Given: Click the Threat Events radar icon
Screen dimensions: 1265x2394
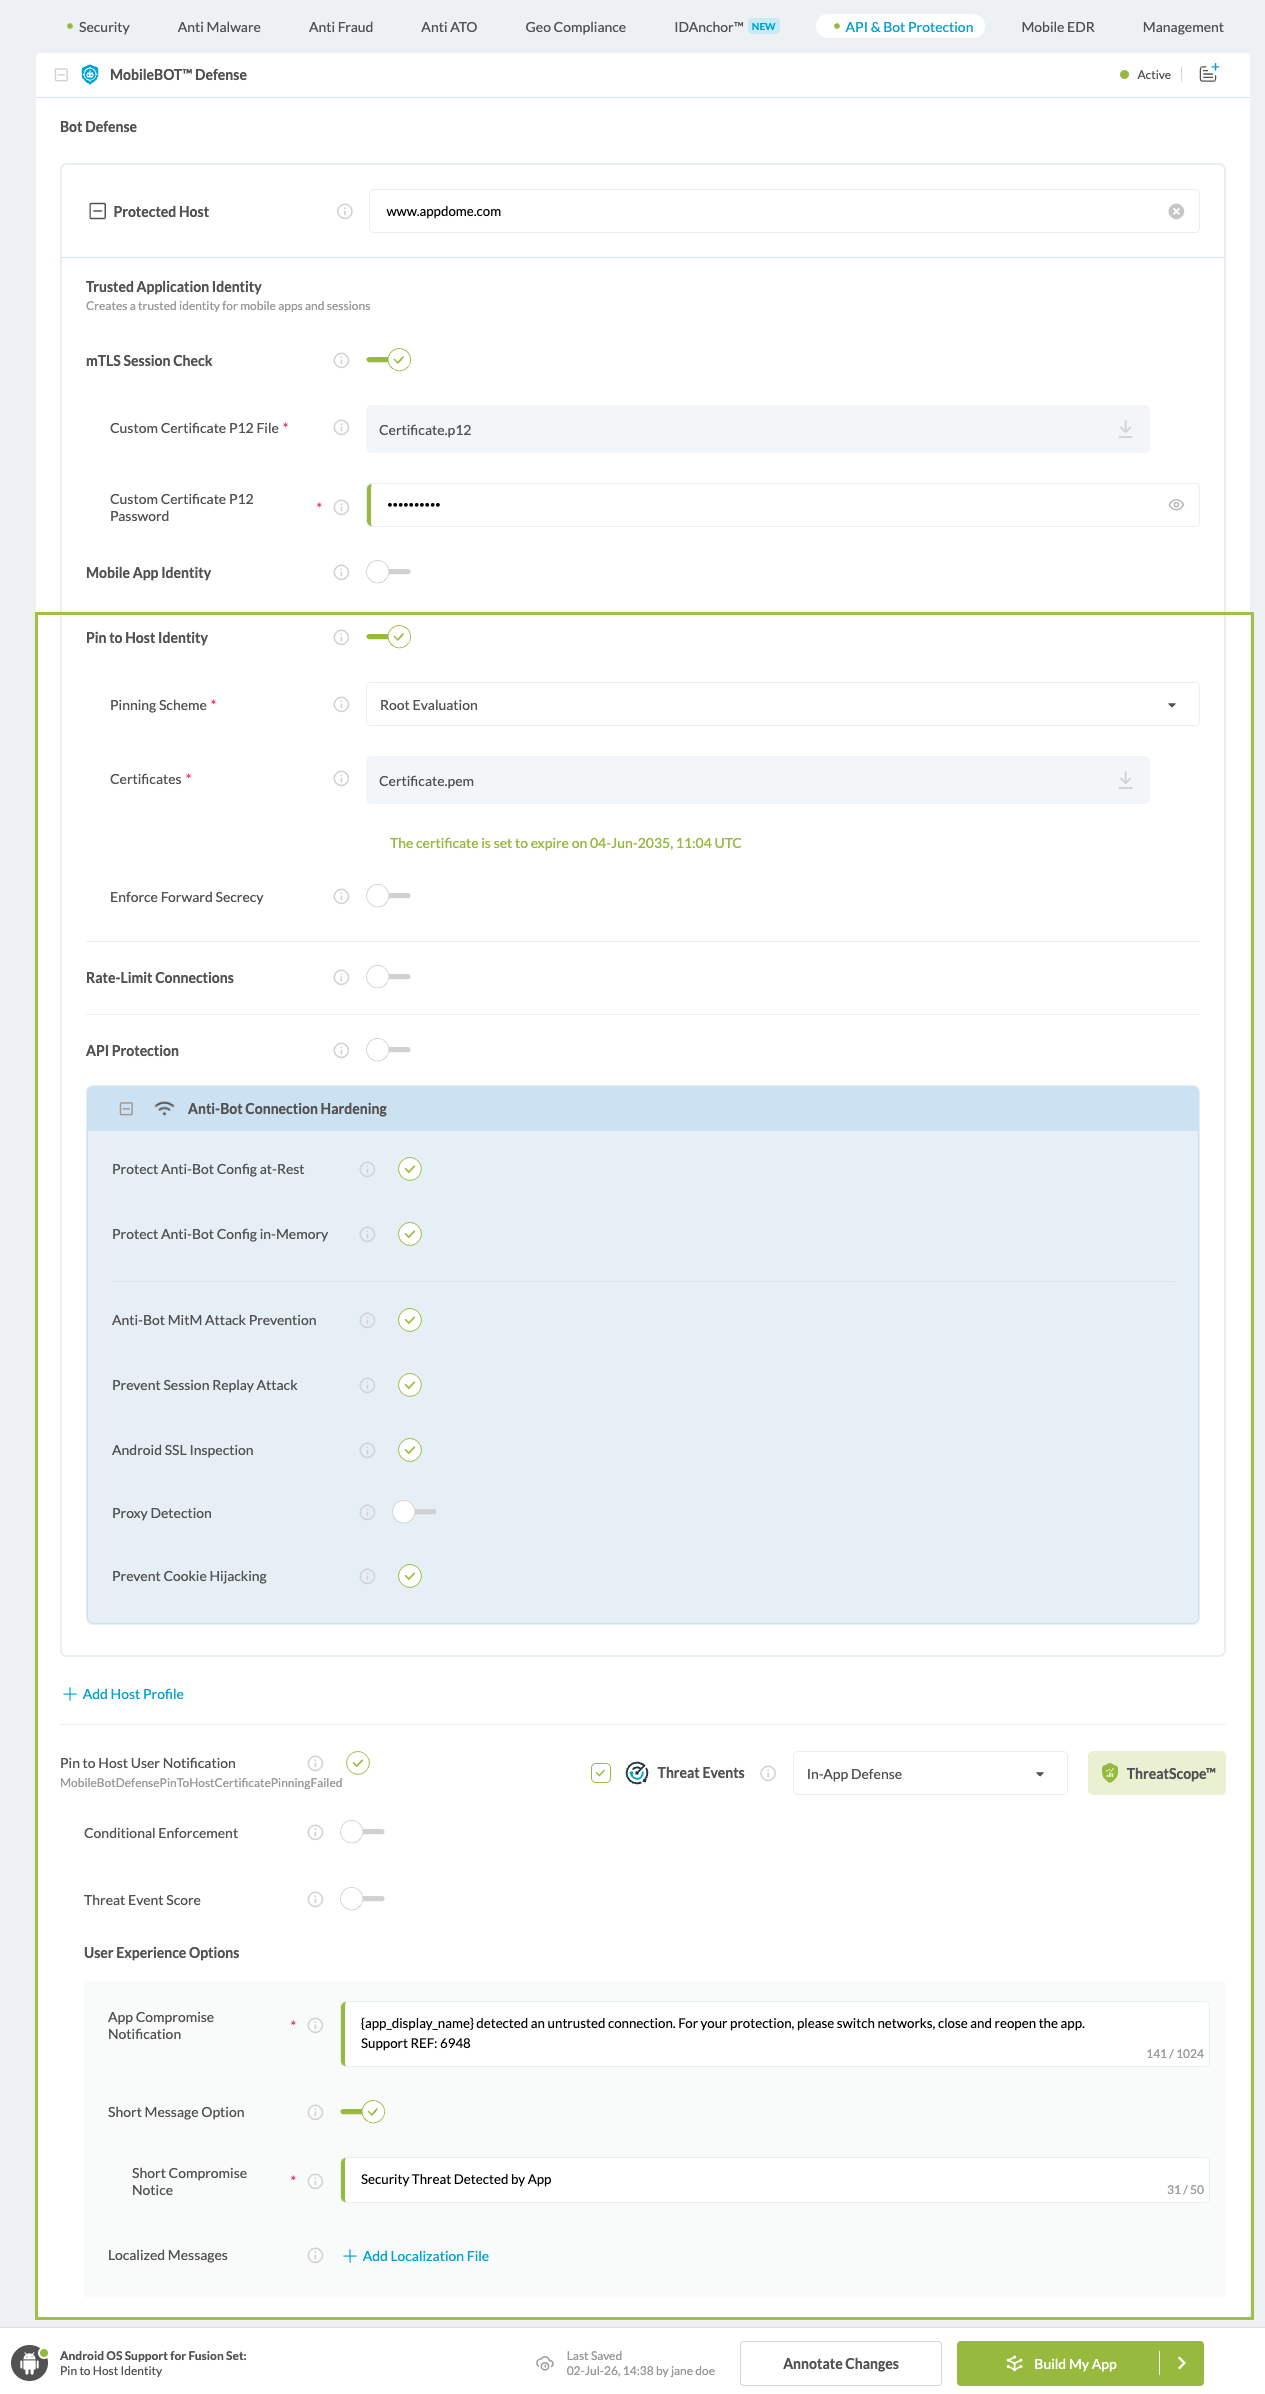Looking at the screenshot, I should click(x=637, y=1773).
